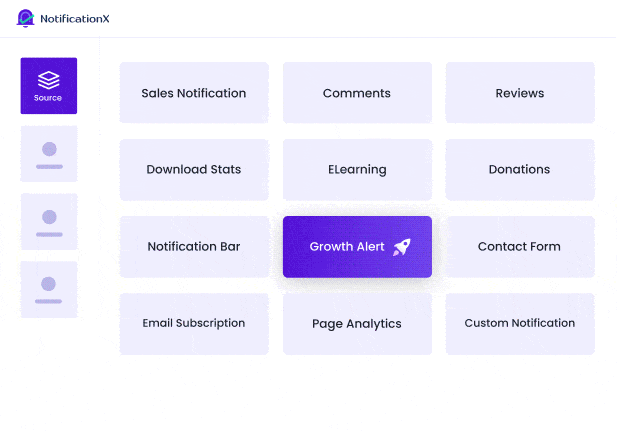Choose the ELearning source
This screenshot has width=617, height=431.
[x=357, y=170]
